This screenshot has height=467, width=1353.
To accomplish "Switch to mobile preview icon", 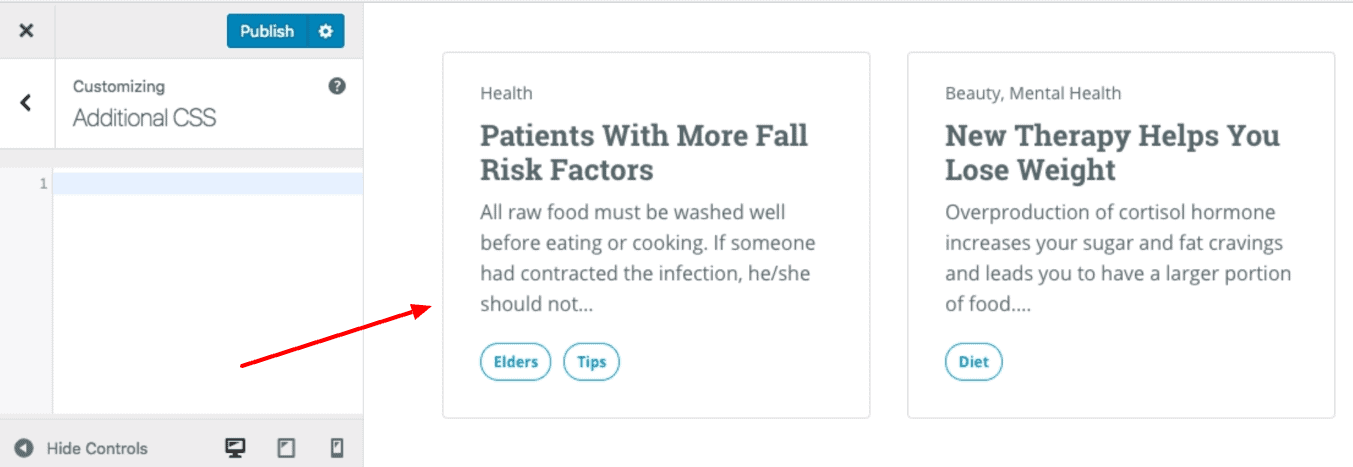I will tap(337, 448).
